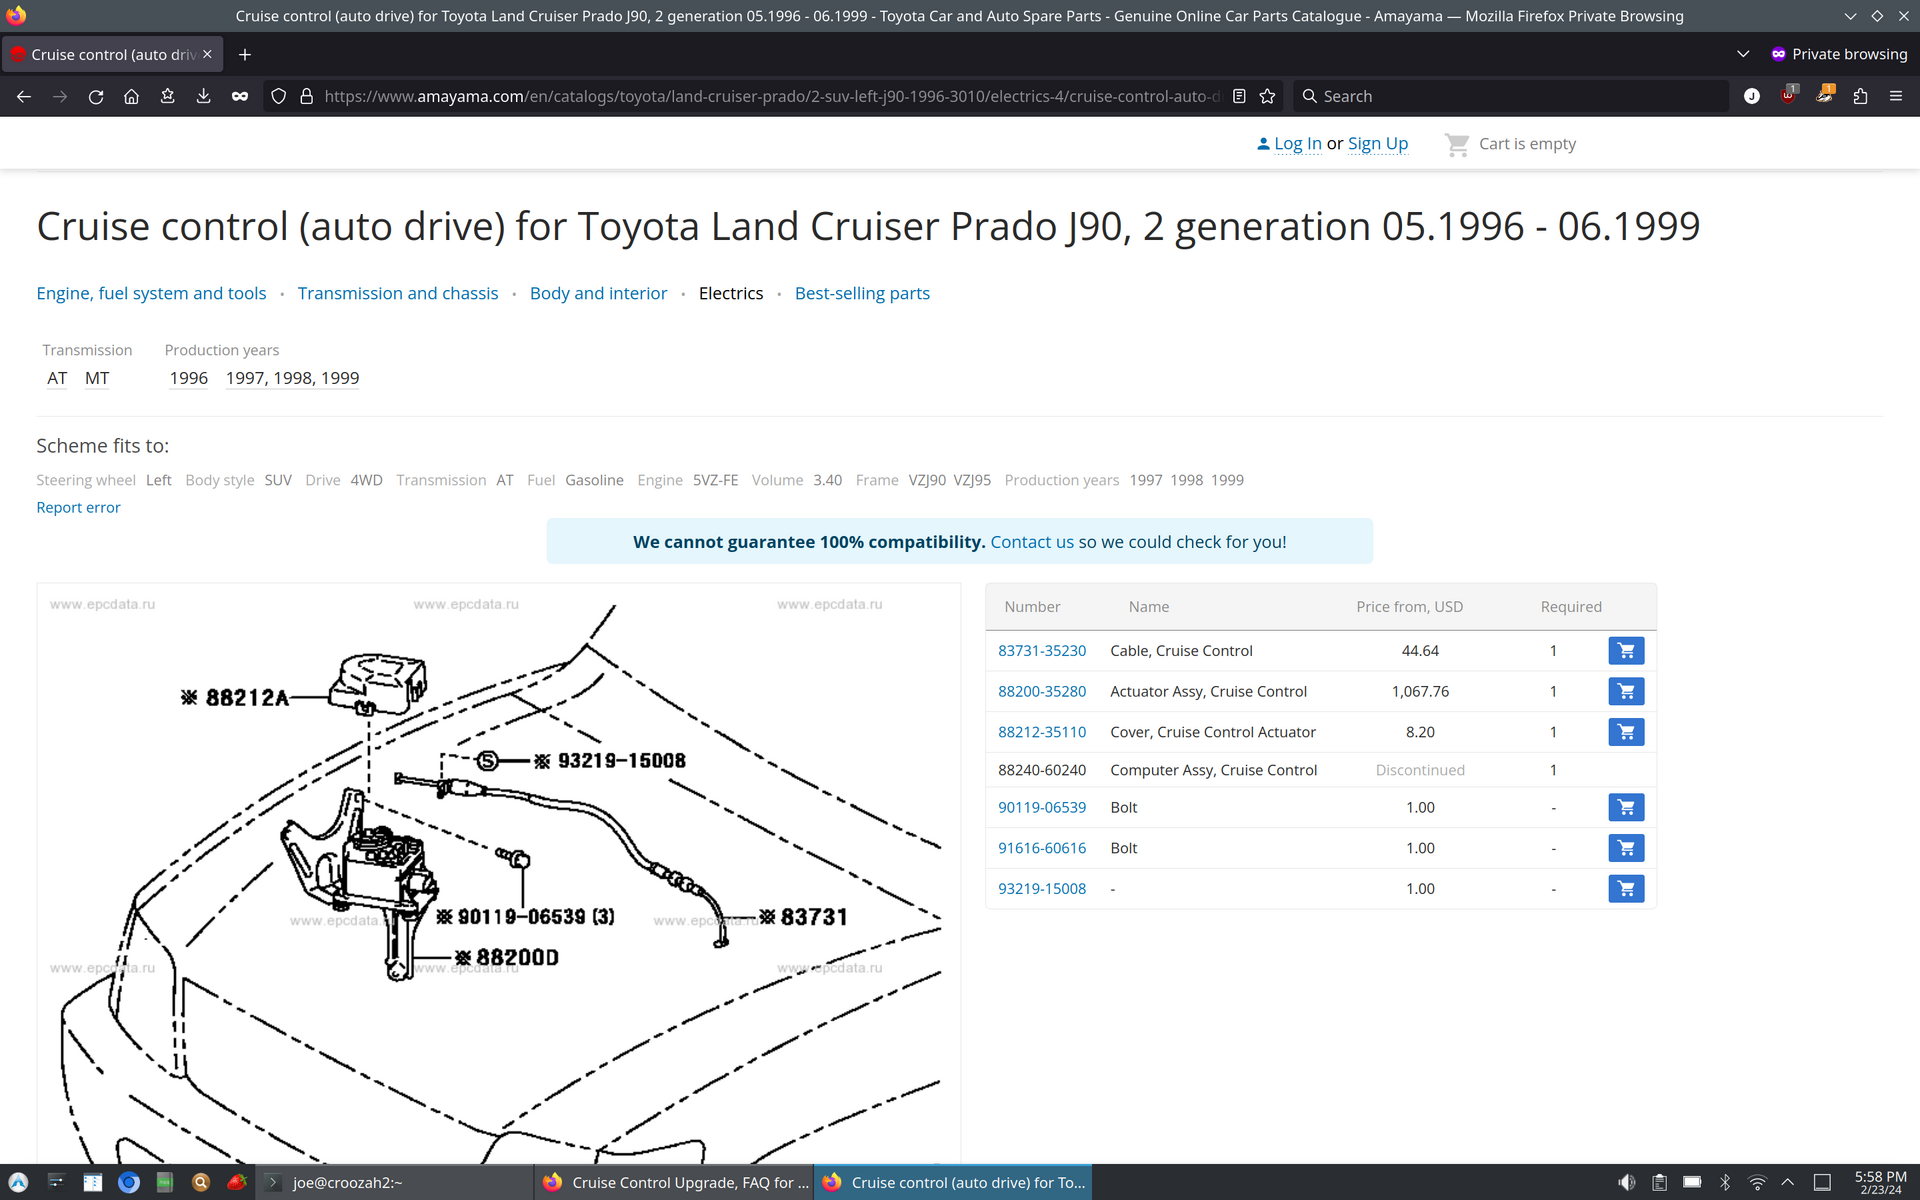The width and height of the screenshot is (1920, 1200).
Task: Click the Sign Up link
Action: tap(1377, 144)
